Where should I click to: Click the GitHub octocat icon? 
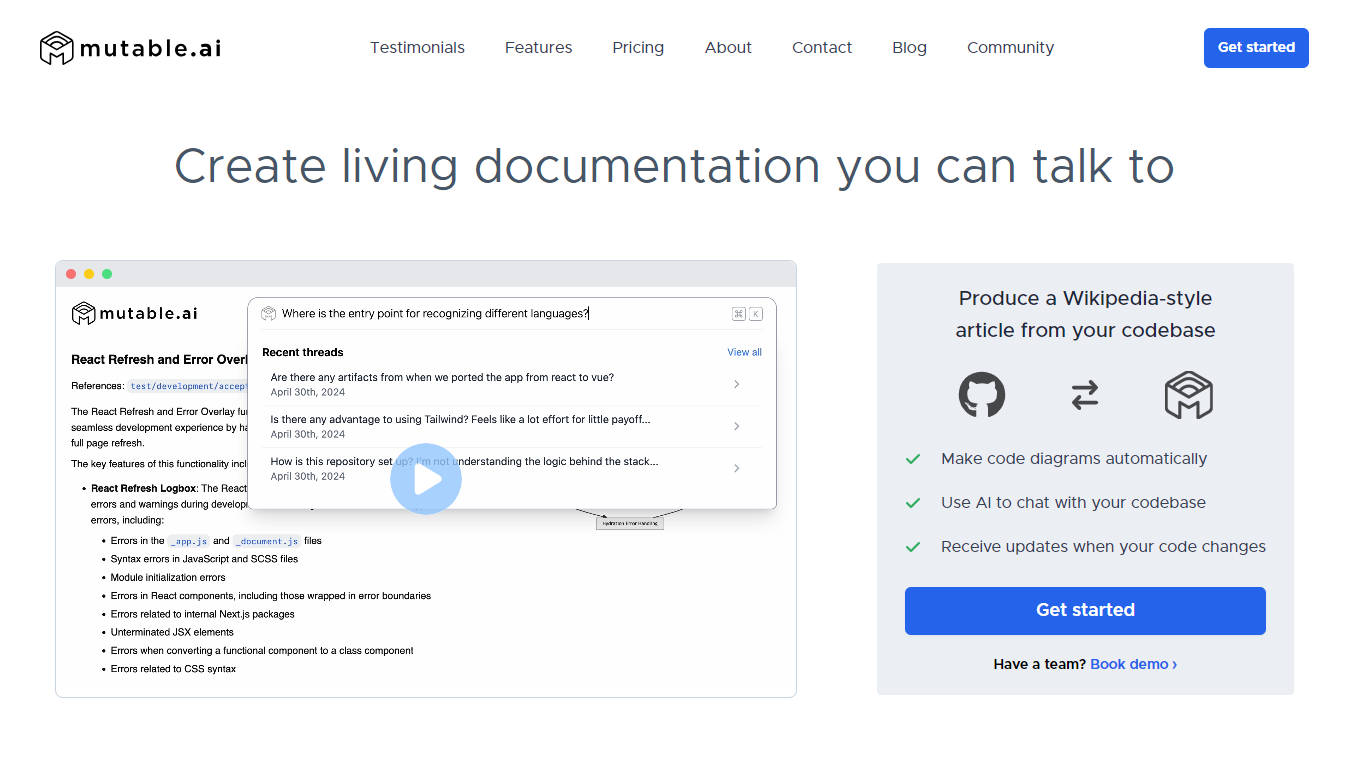982,395
